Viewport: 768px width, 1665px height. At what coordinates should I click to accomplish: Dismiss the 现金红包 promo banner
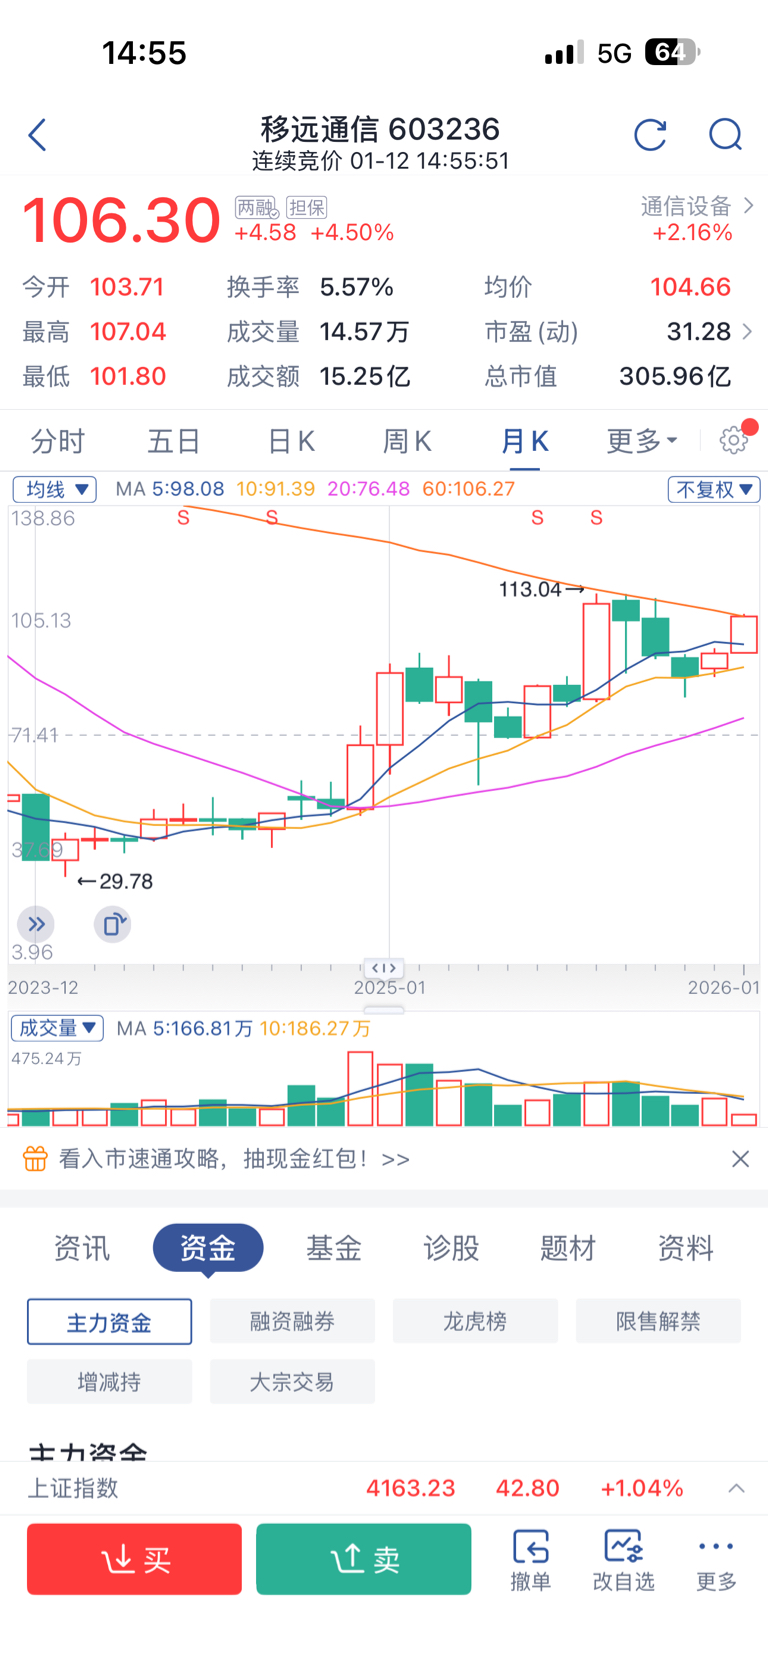click(x=740, y=1159)
